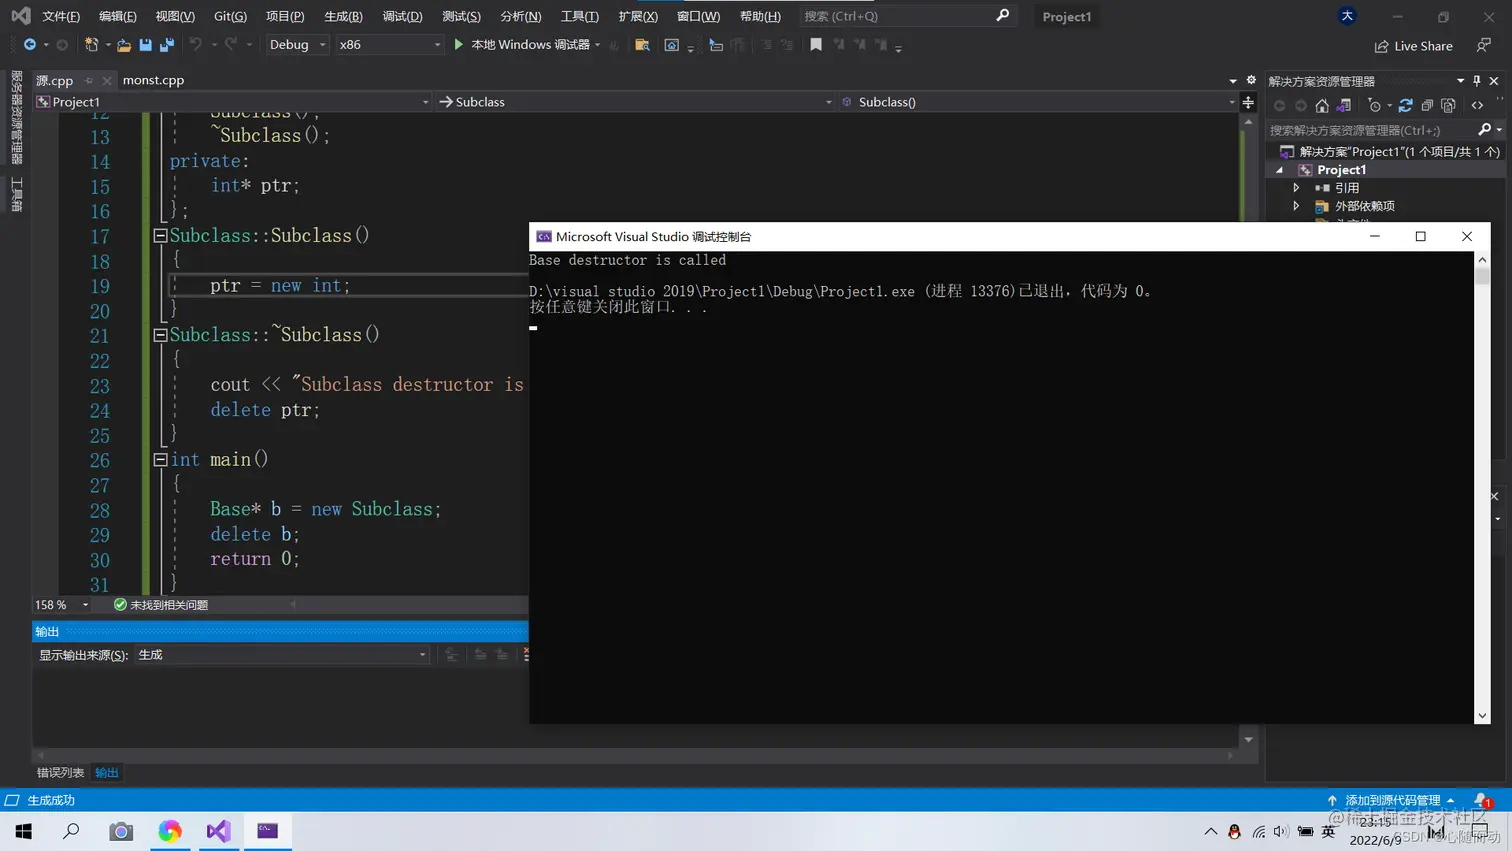The height and width of the screenshot is (851, 1512).
Task: Open the 文件(F) menu
Action: coord(60,16)
